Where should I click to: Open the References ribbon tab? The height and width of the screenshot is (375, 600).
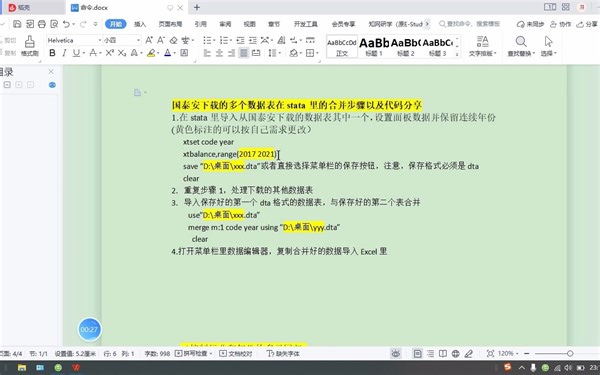click(201, 24)
